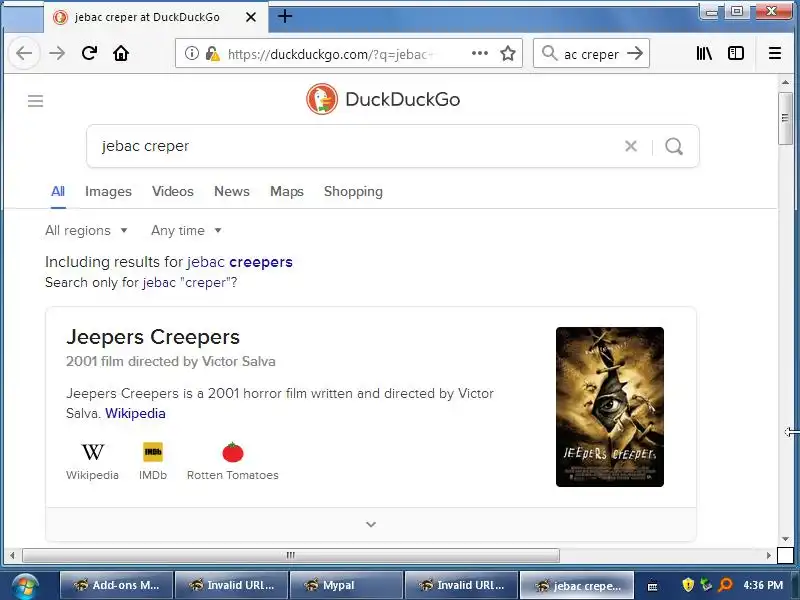Submit browser search box with arrow
Image resolution: width=800 pixels, height=600 pixels.
(635, 53)
